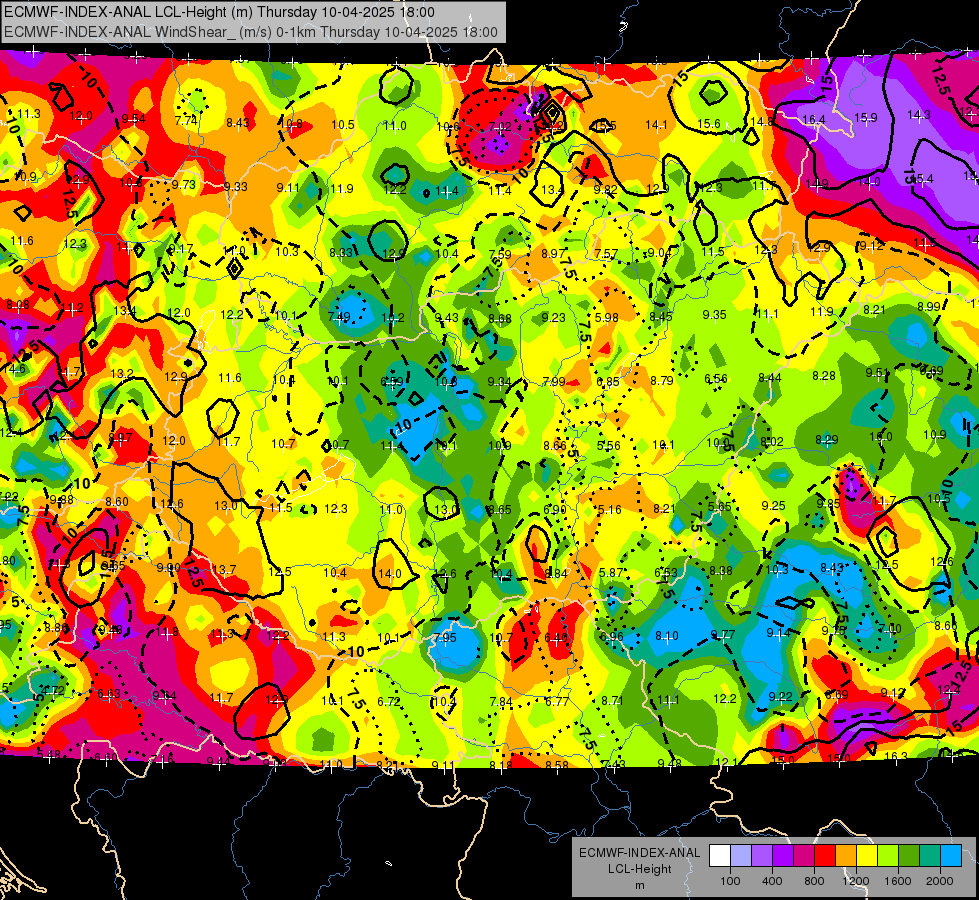Viewport: 979px width, 900px height.
Task: Click the shear value 8.71
Action: 612,700
